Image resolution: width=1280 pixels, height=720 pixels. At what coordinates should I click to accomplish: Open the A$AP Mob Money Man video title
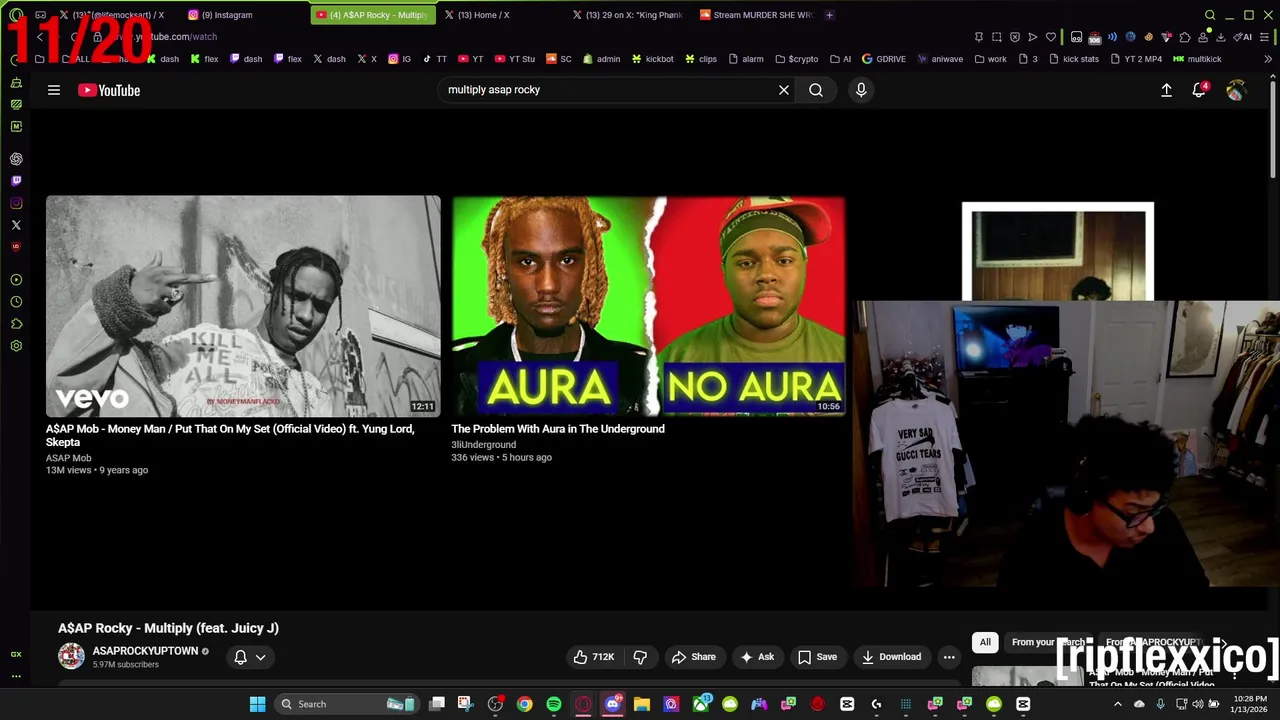[x=230, y=435]
